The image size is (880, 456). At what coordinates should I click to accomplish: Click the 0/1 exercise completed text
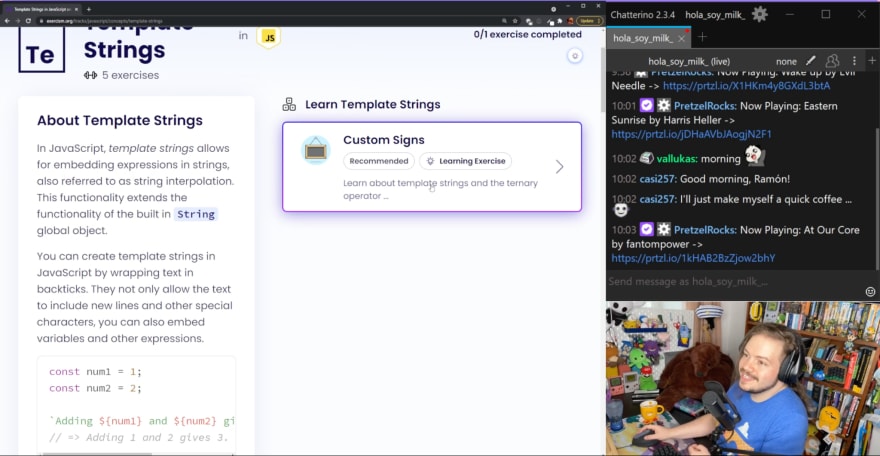click(528, 34)
